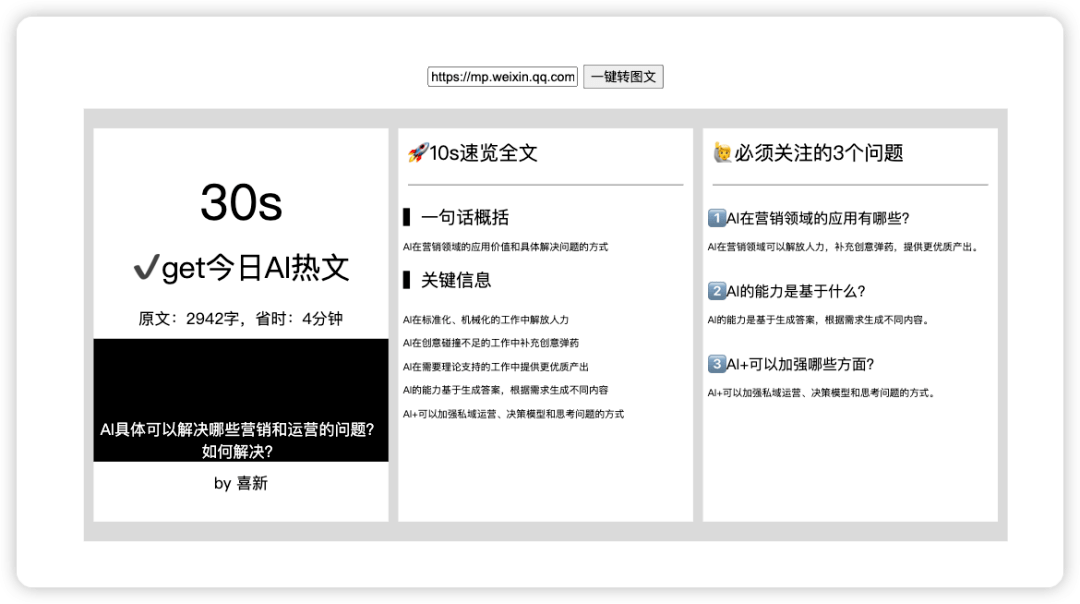Click the face emoji before 必须关注的3个问题
Viewport: 1080px width, 604px height.
pos(722,153)
